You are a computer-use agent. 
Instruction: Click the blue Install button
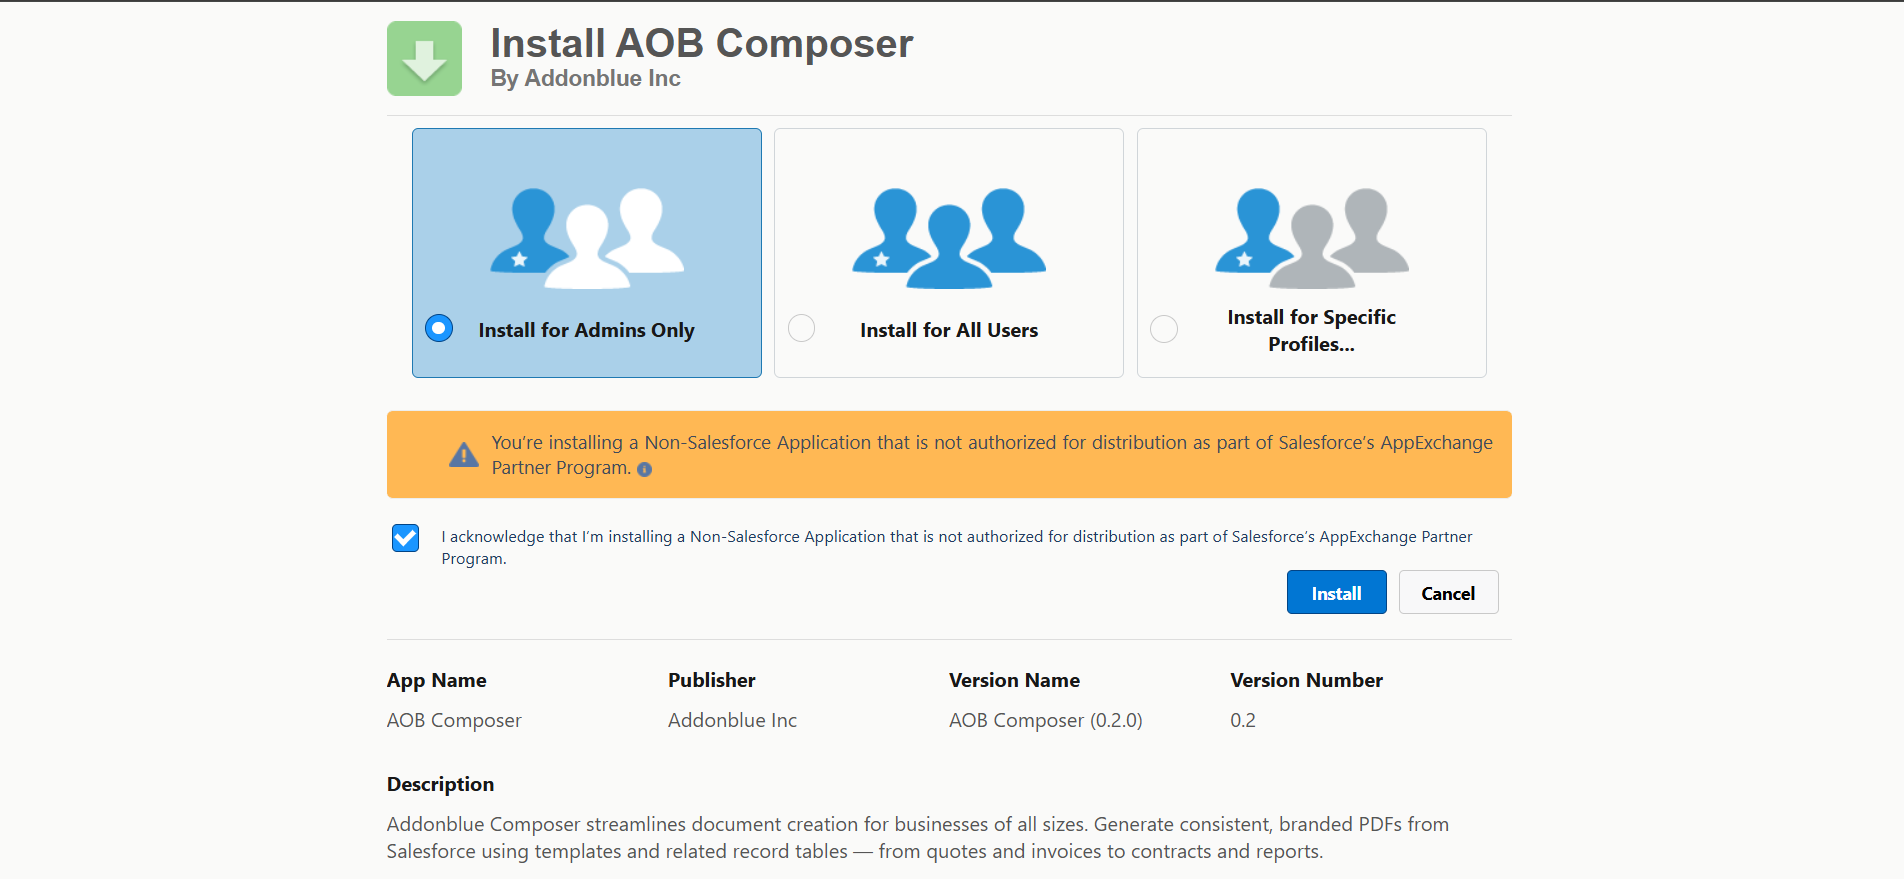[1336, 592]
